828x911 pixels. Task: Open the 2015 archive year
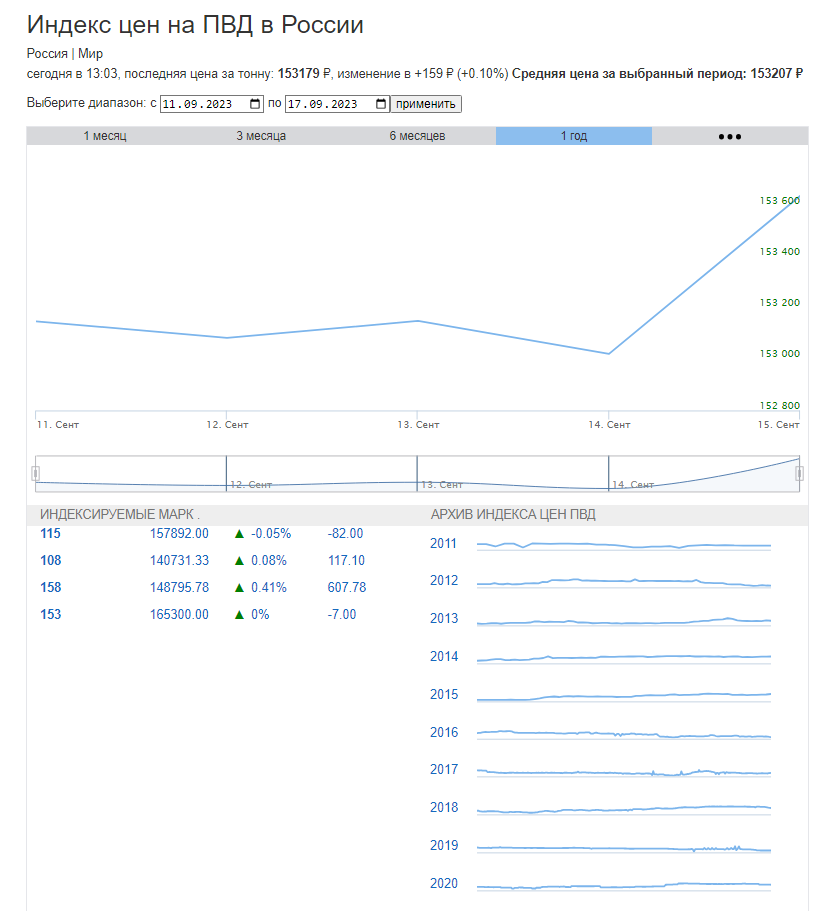pos(444,694)
